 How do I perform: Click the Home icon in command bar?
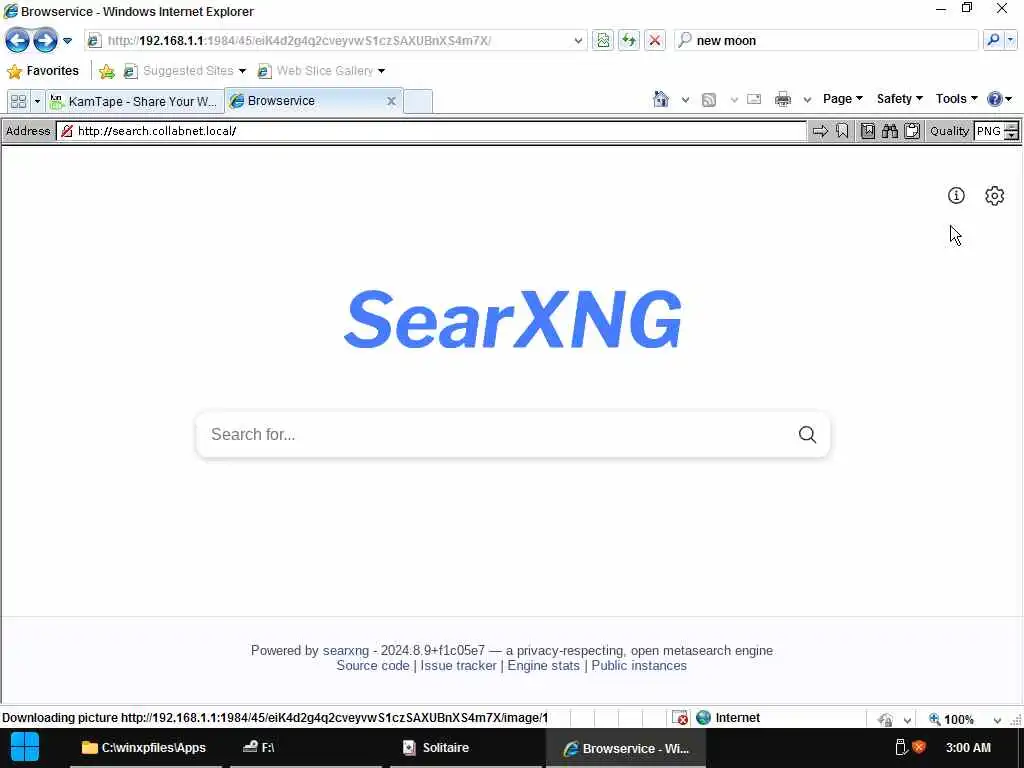661,99
